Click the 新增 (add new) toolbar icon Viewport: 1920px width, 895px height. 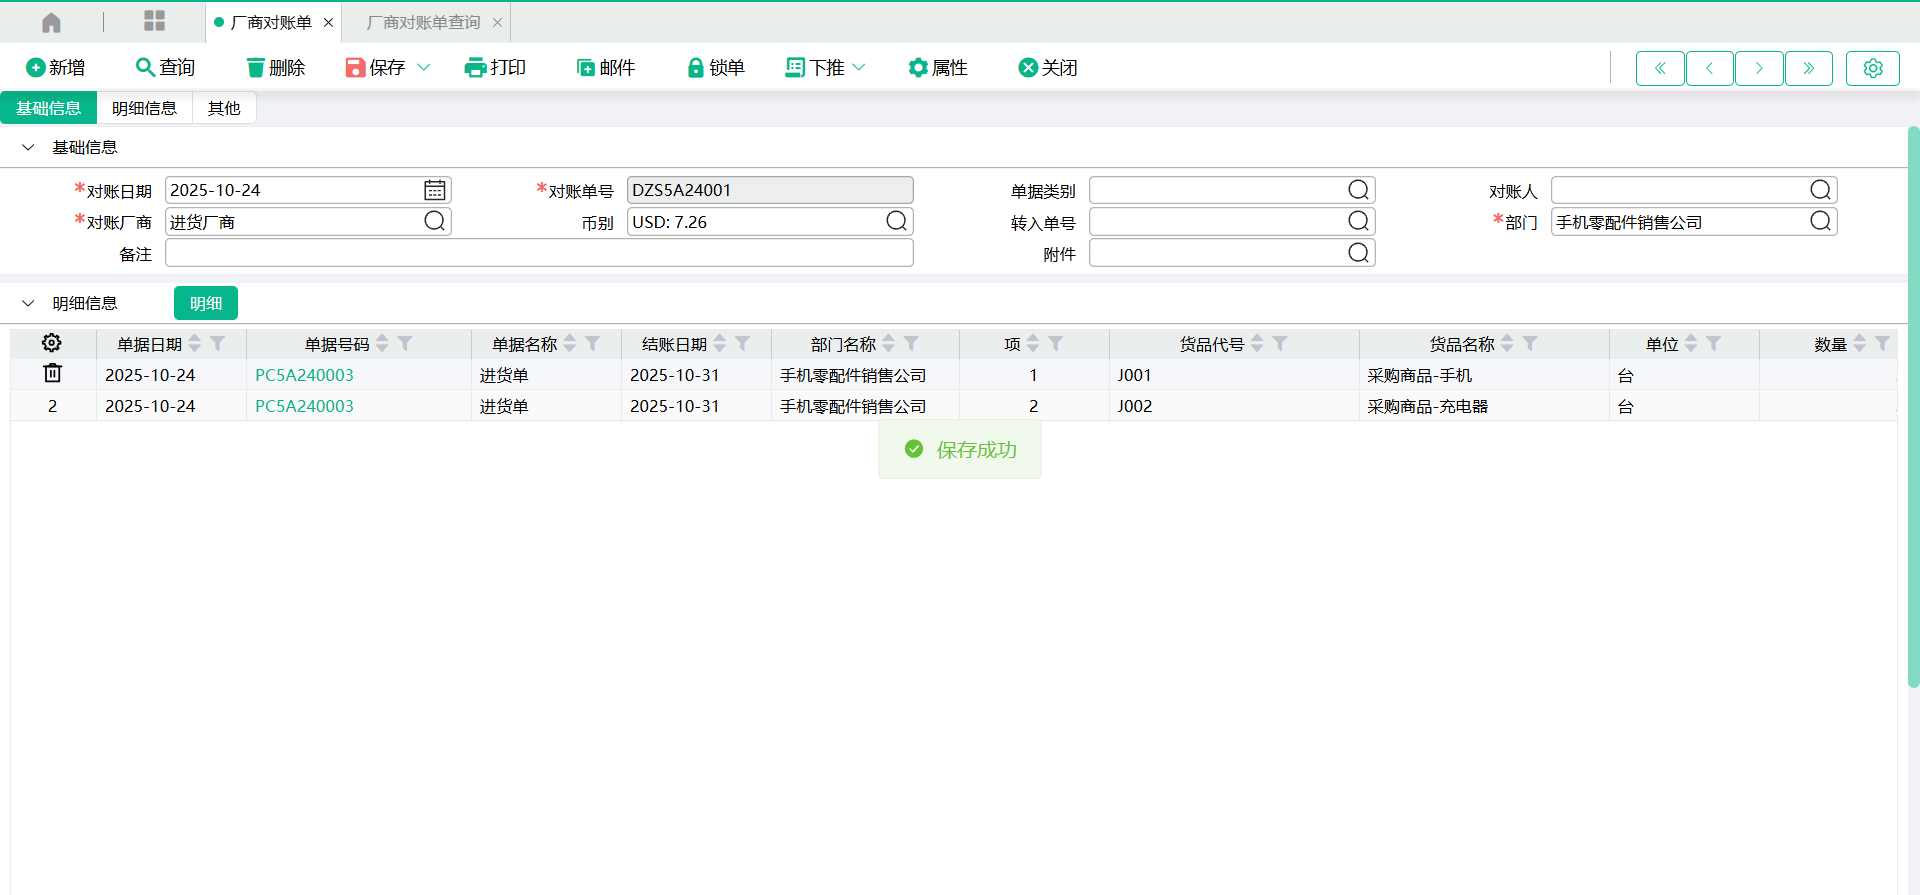click(x=36, y=68)
